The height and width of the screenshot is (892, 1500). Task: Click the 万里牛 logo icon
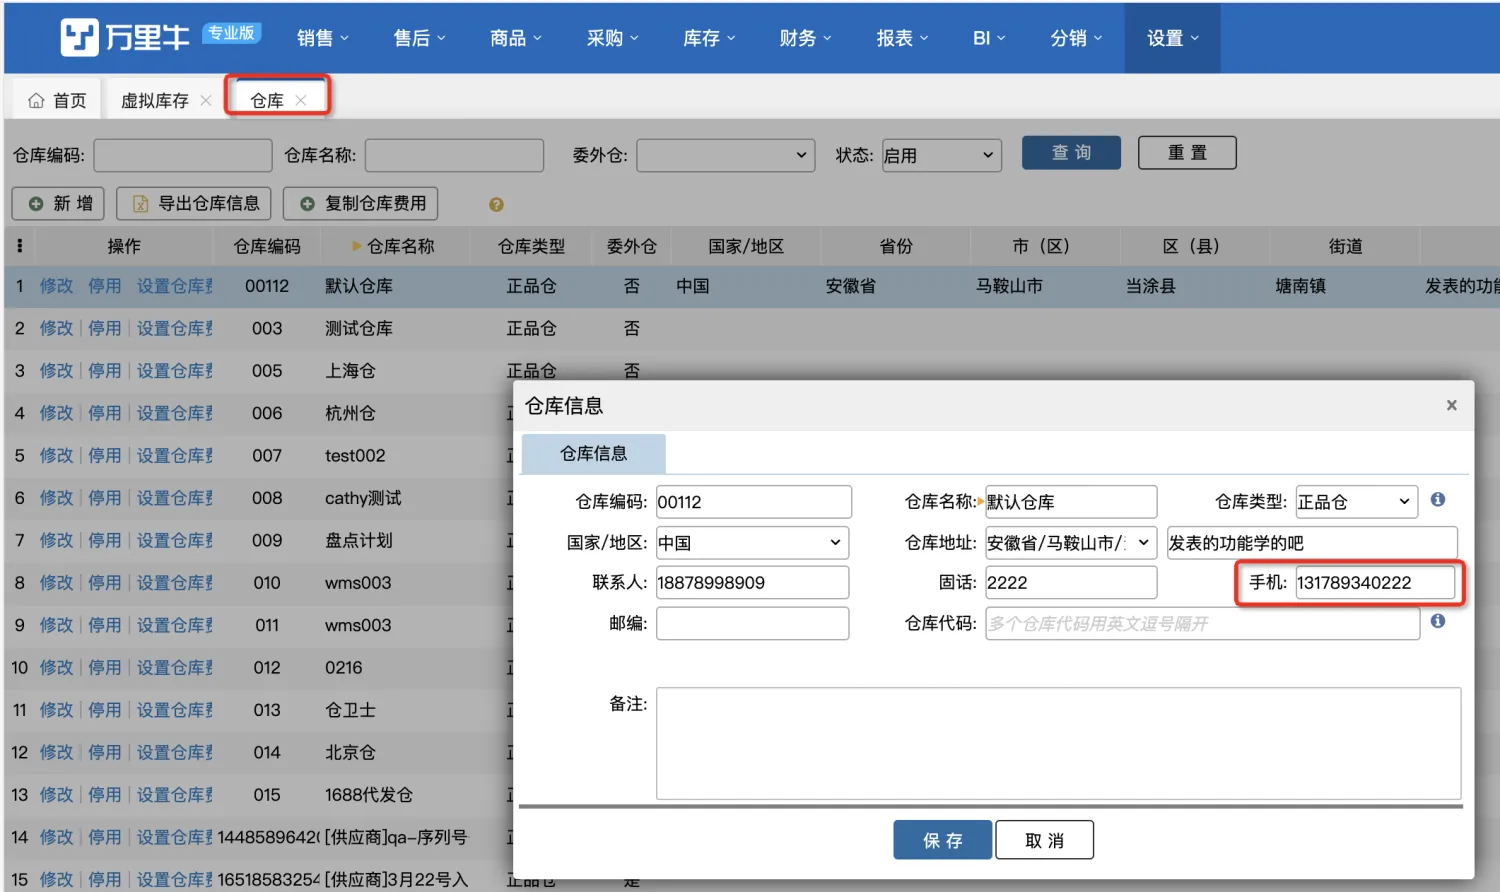pyautogui.click(x=79, y=37)
